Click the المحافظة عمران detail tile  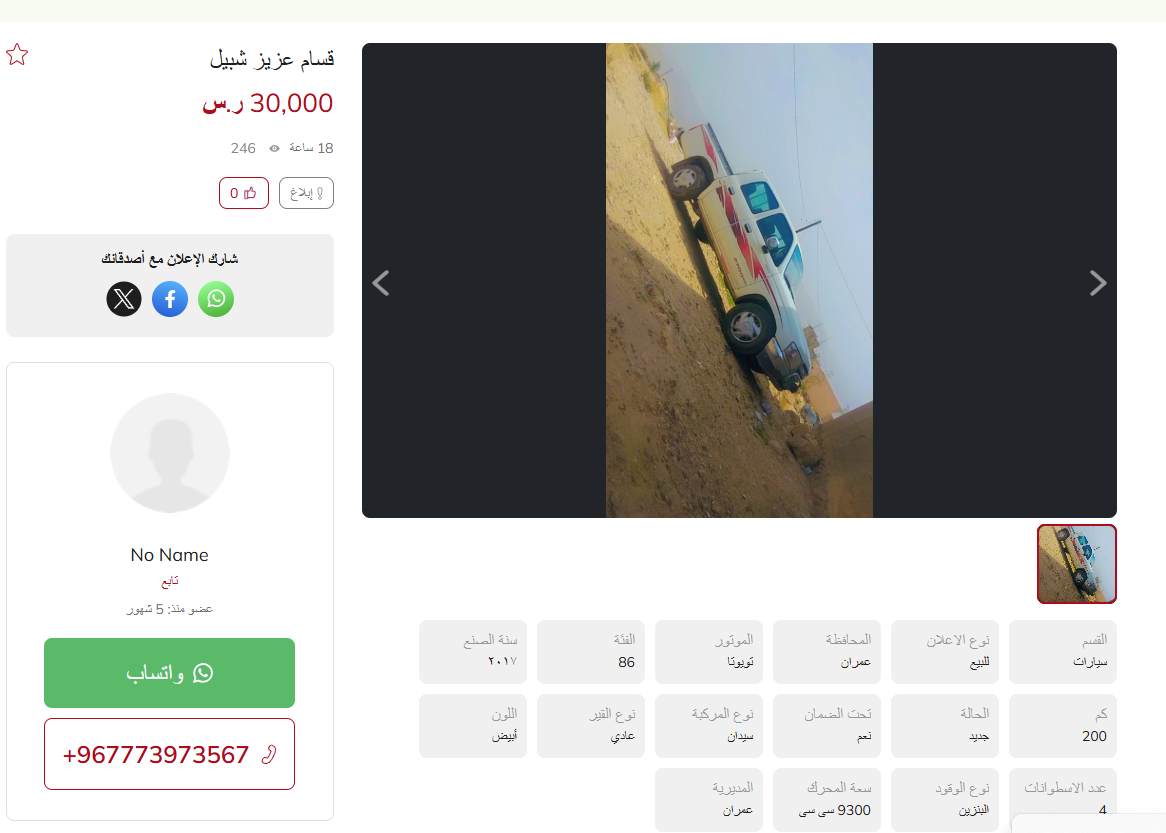[827, 652]
